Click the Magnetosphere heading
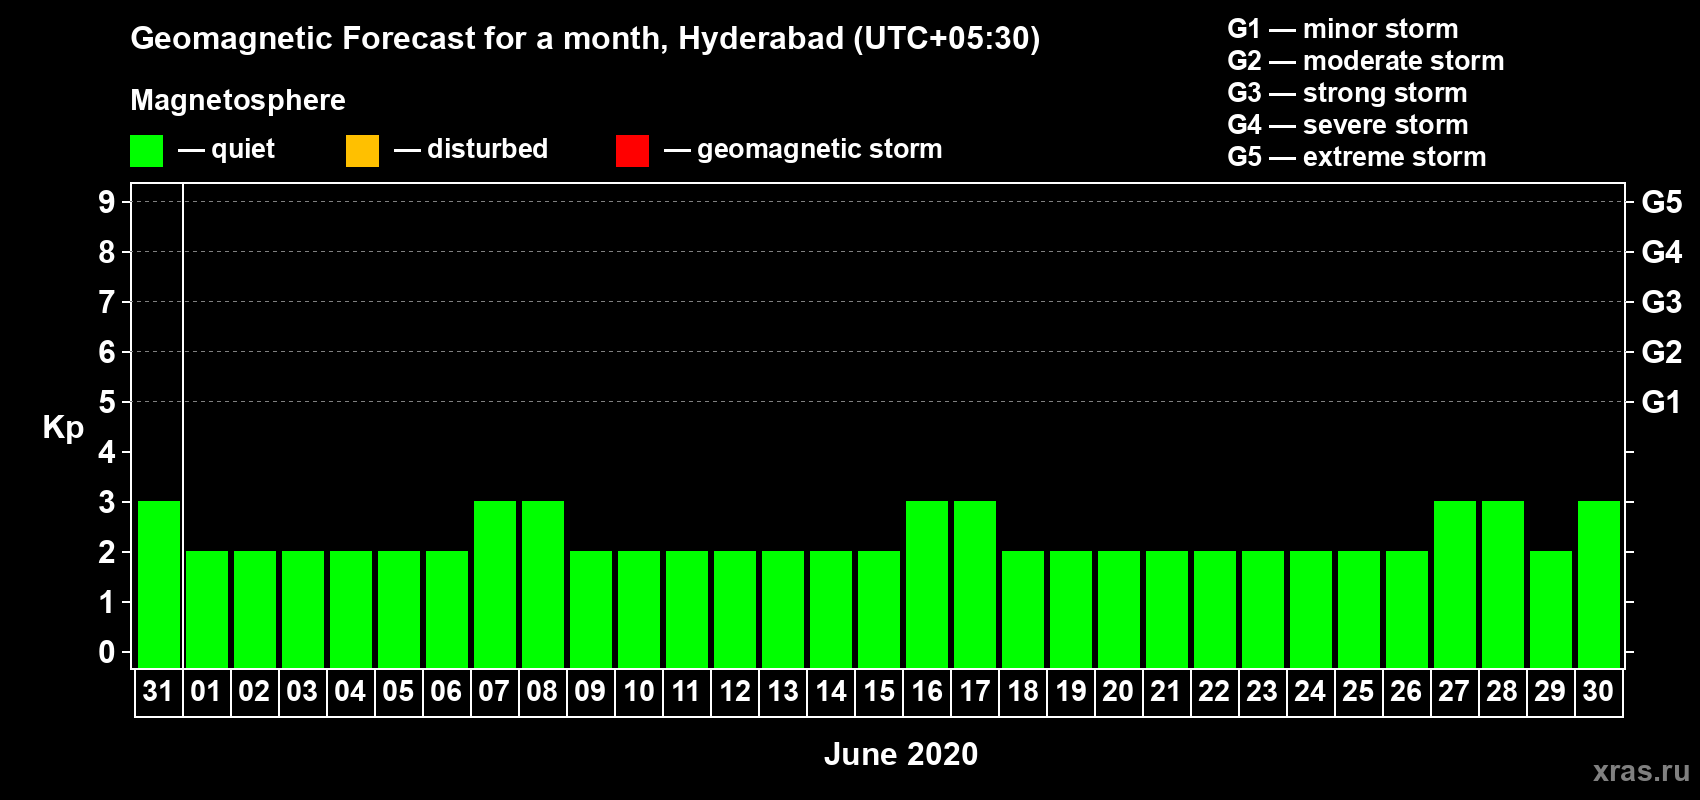Screen dimensions: 1700x800 pos(238,101)
